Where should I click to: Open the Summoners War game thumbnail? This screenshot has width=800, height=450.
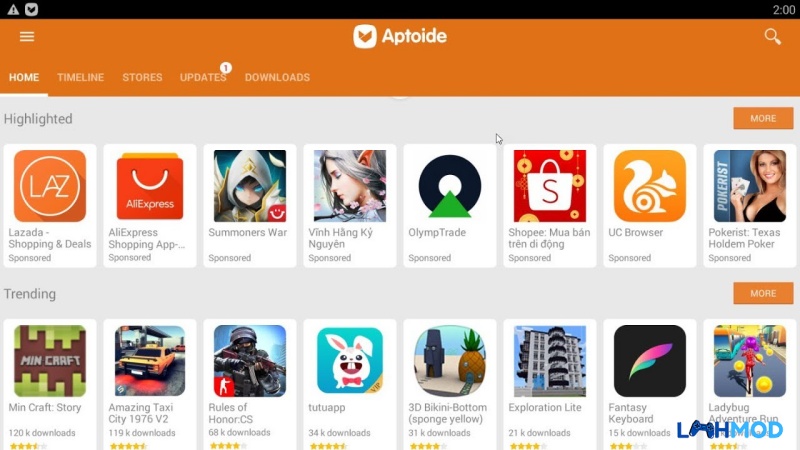pos(249,186)
